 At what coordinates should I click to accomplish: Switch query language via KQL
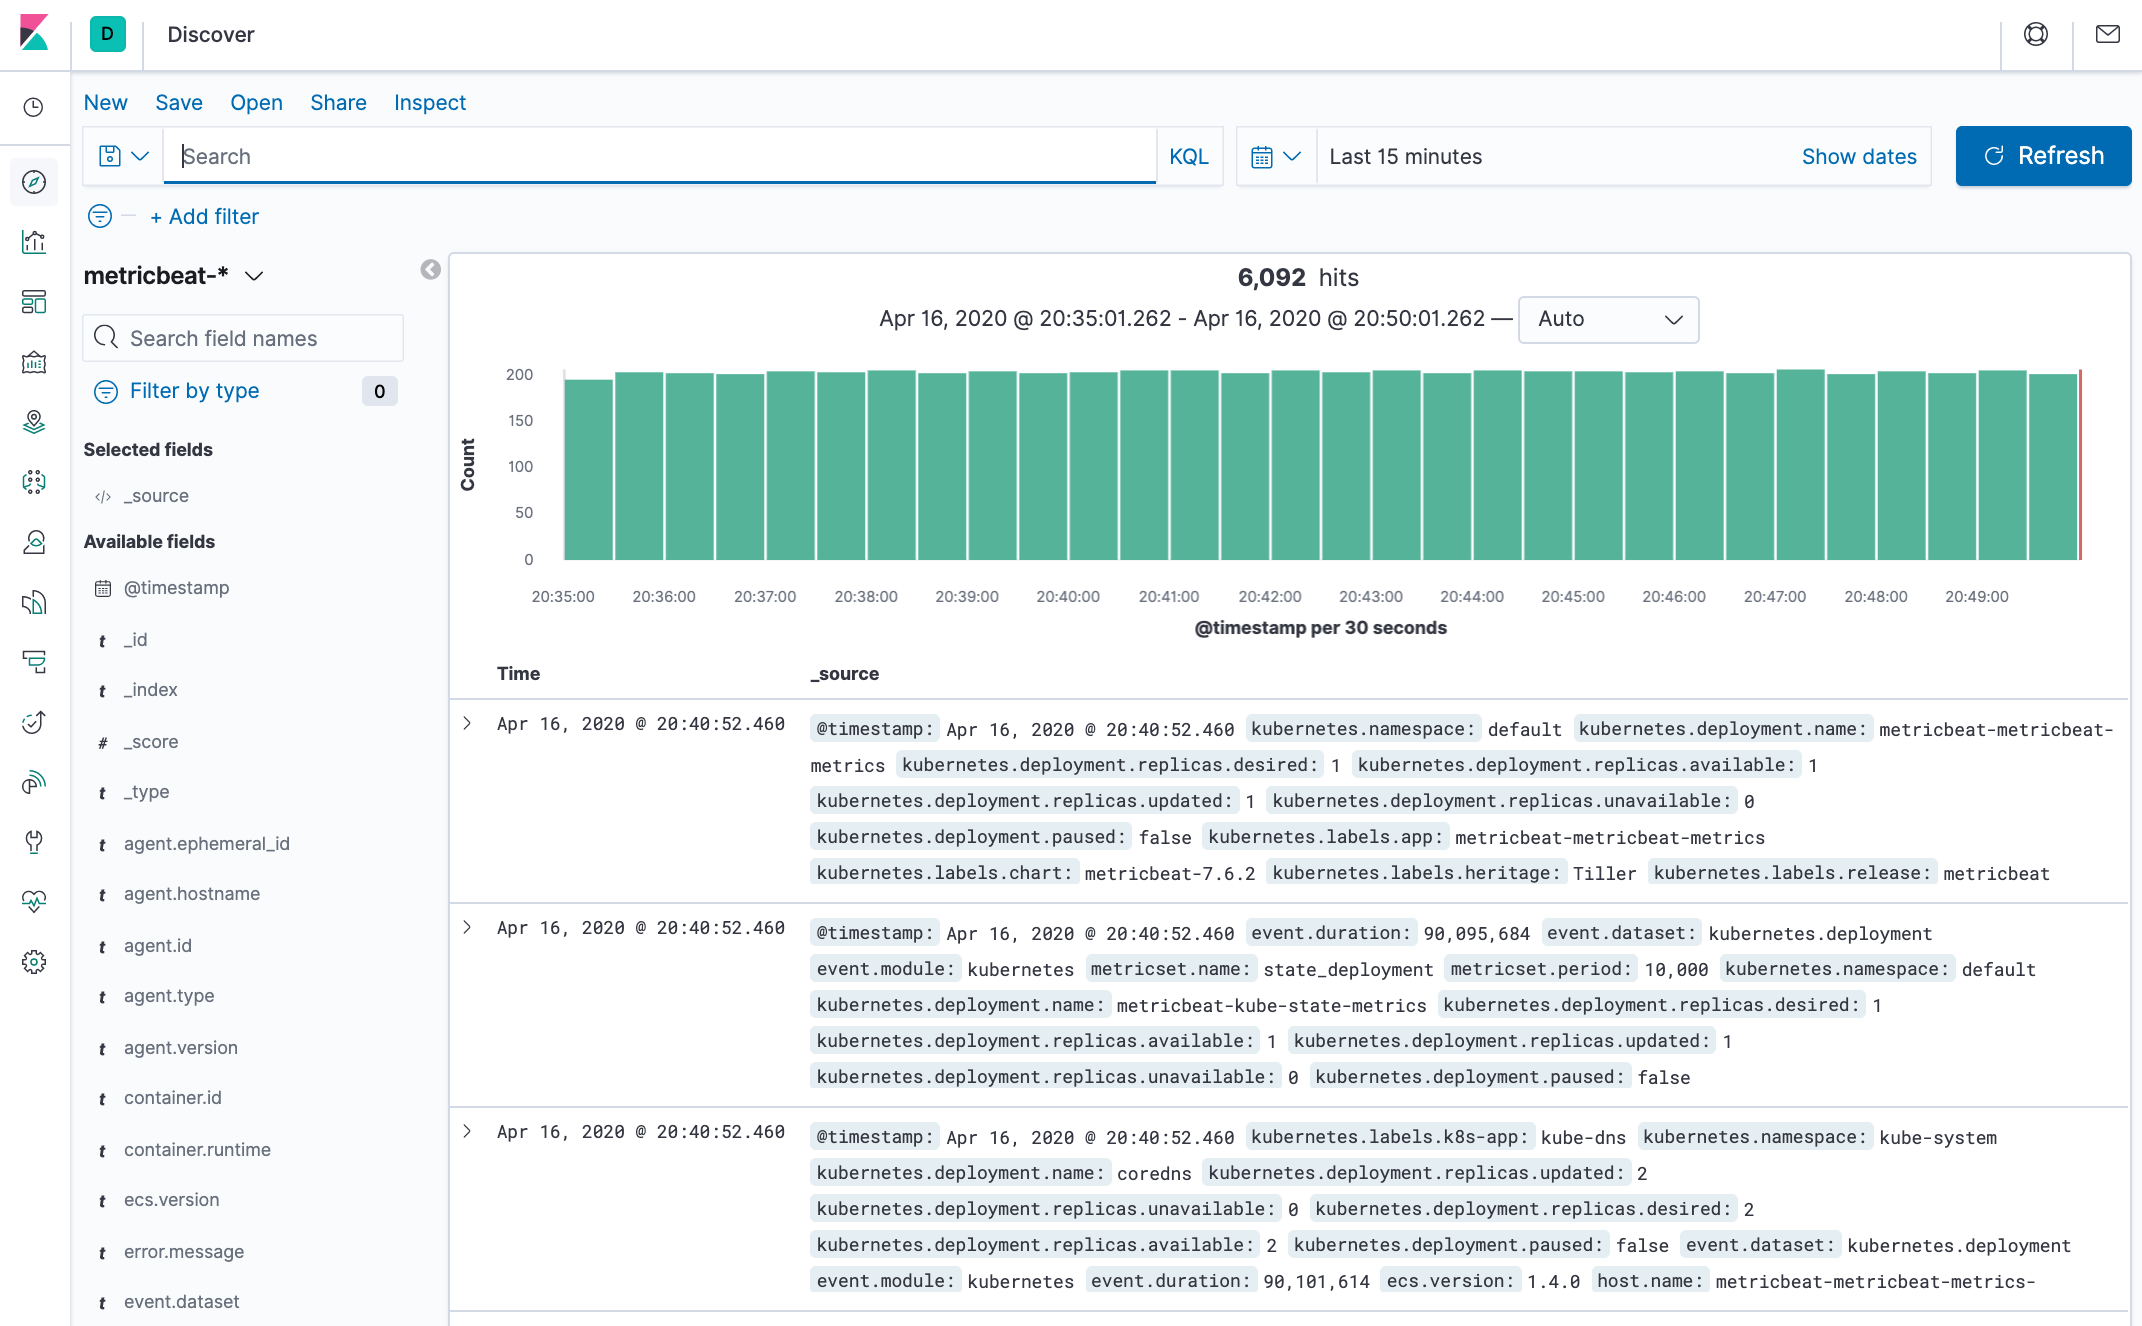pyautogui.click(x=1189, y=157)
